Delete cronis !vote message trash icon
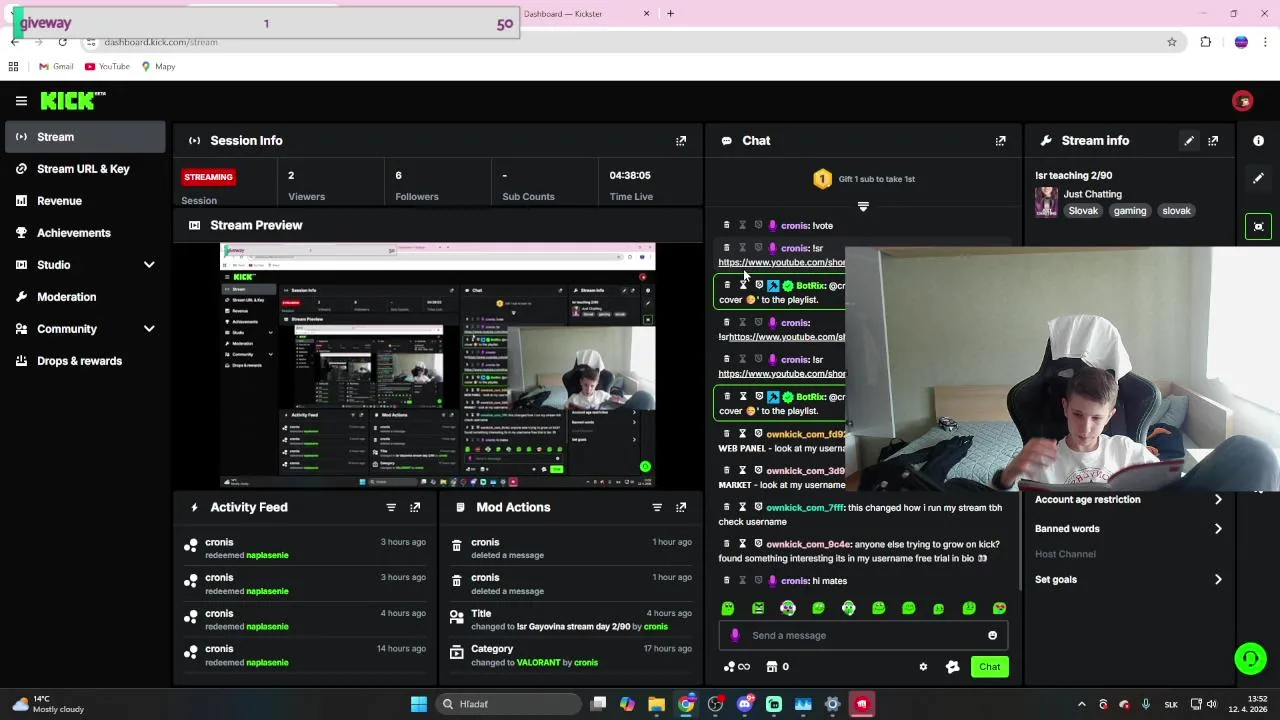1280x720 pixels. pos(727,225)
